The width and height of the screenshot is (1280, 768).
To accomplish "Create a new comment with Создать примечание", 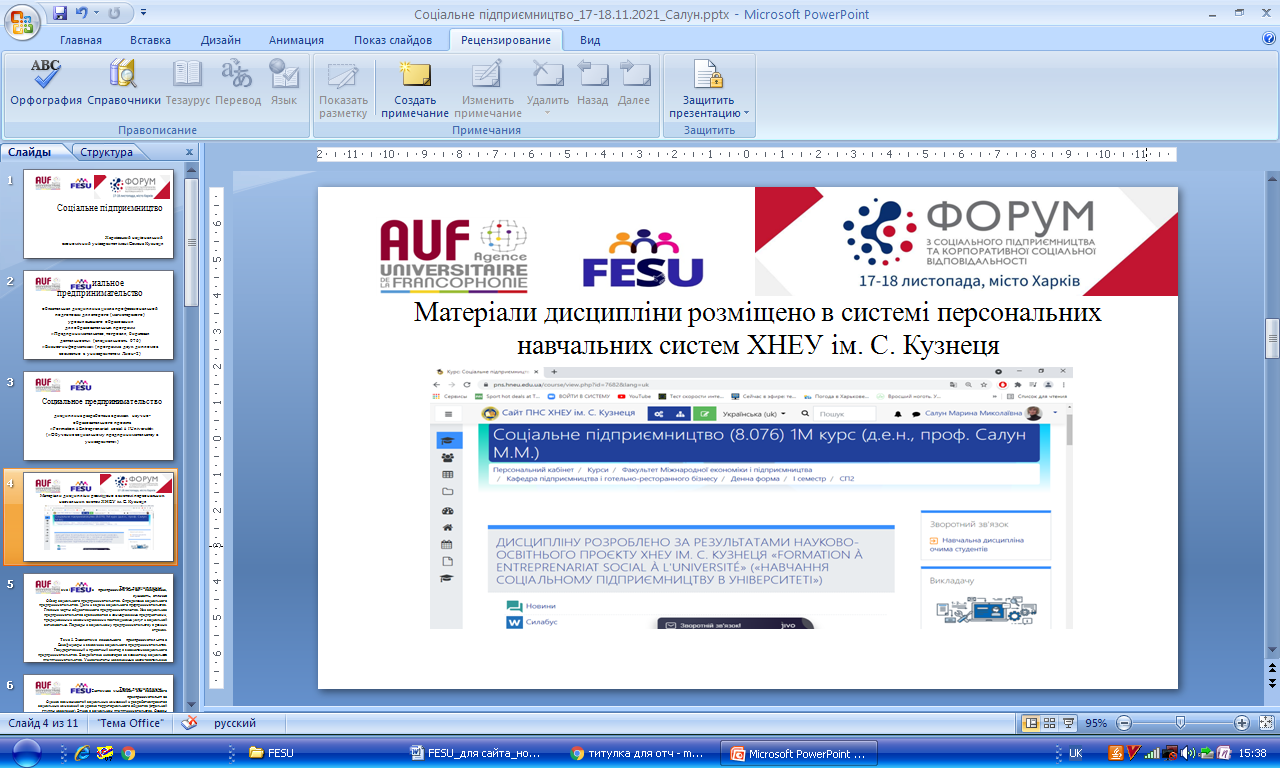I will [414, 88].
